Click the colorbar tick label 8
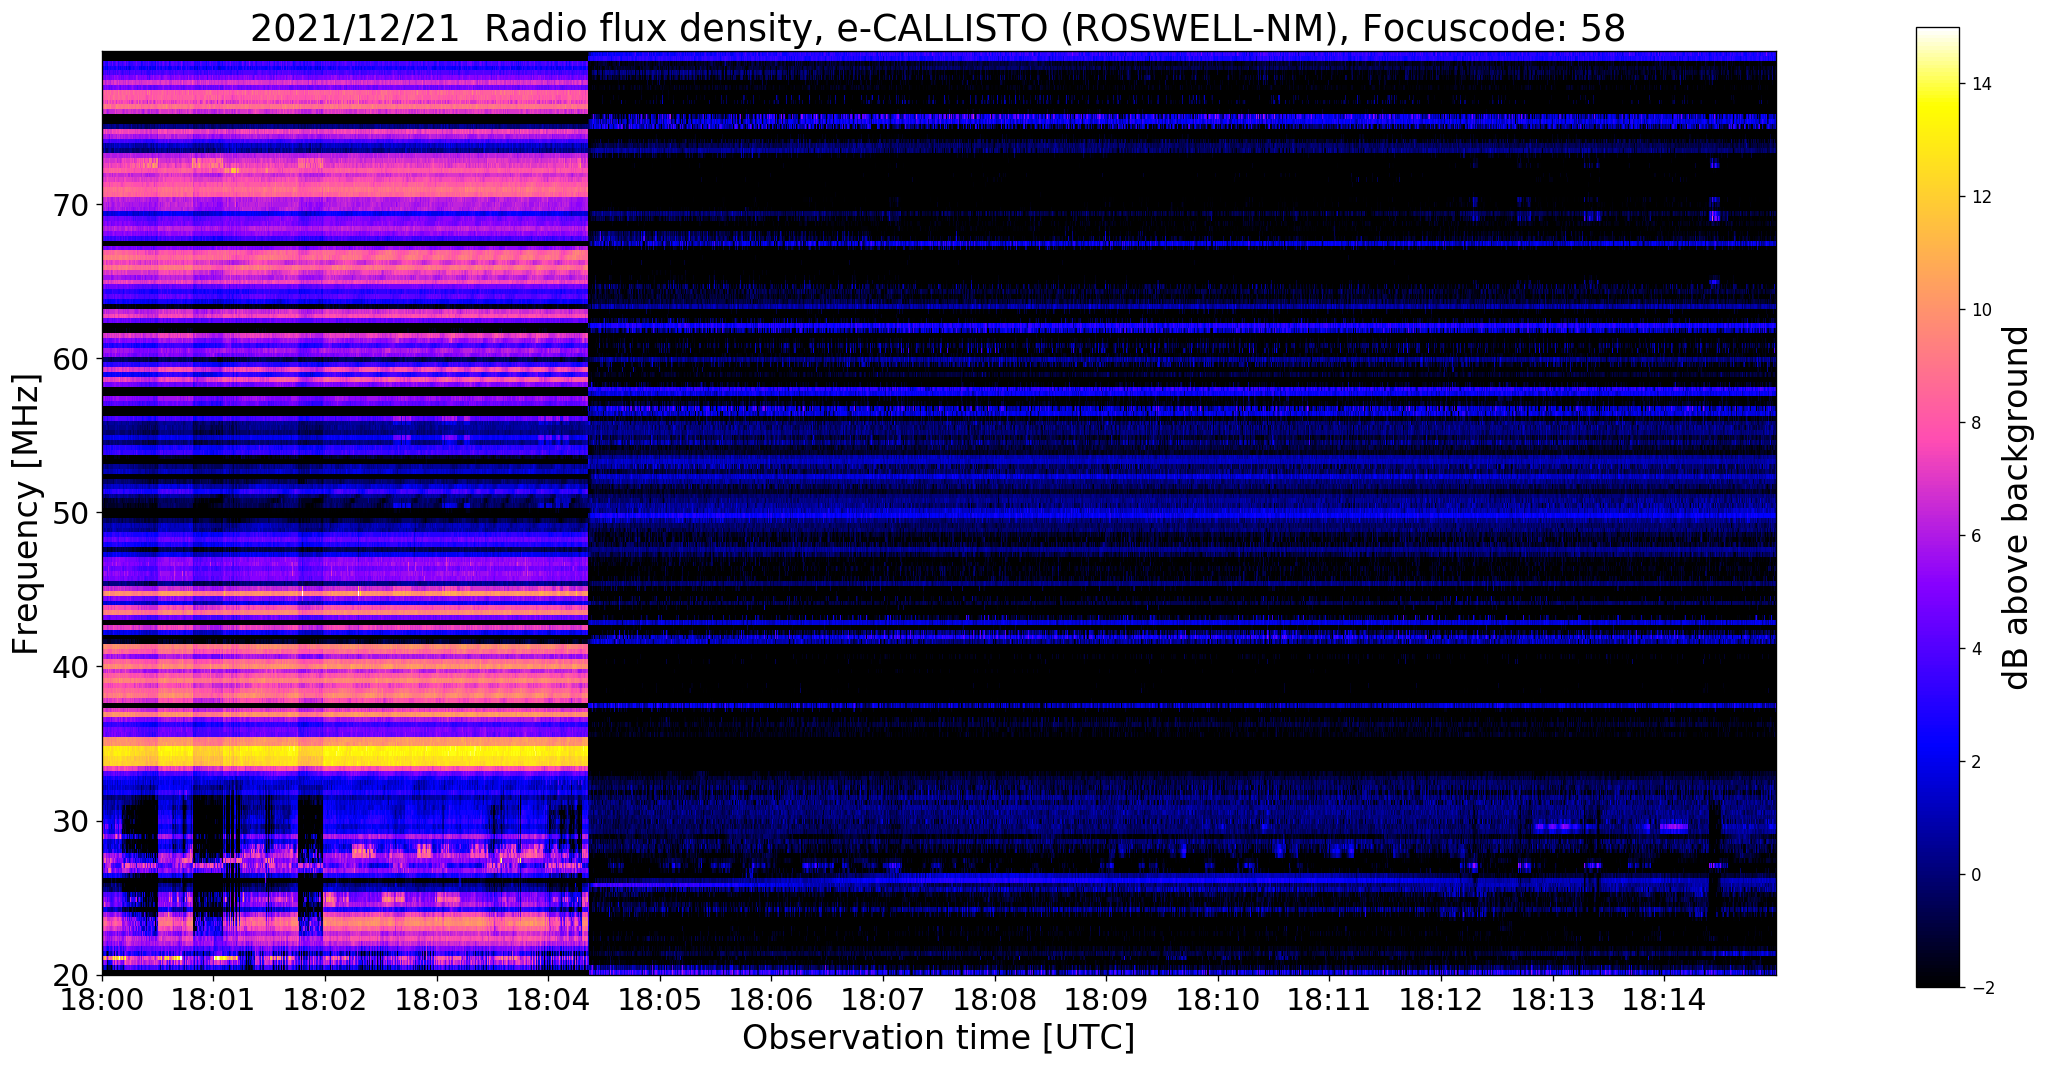This screenshot has height=1067, width=2047. [x=1976, y=423]
